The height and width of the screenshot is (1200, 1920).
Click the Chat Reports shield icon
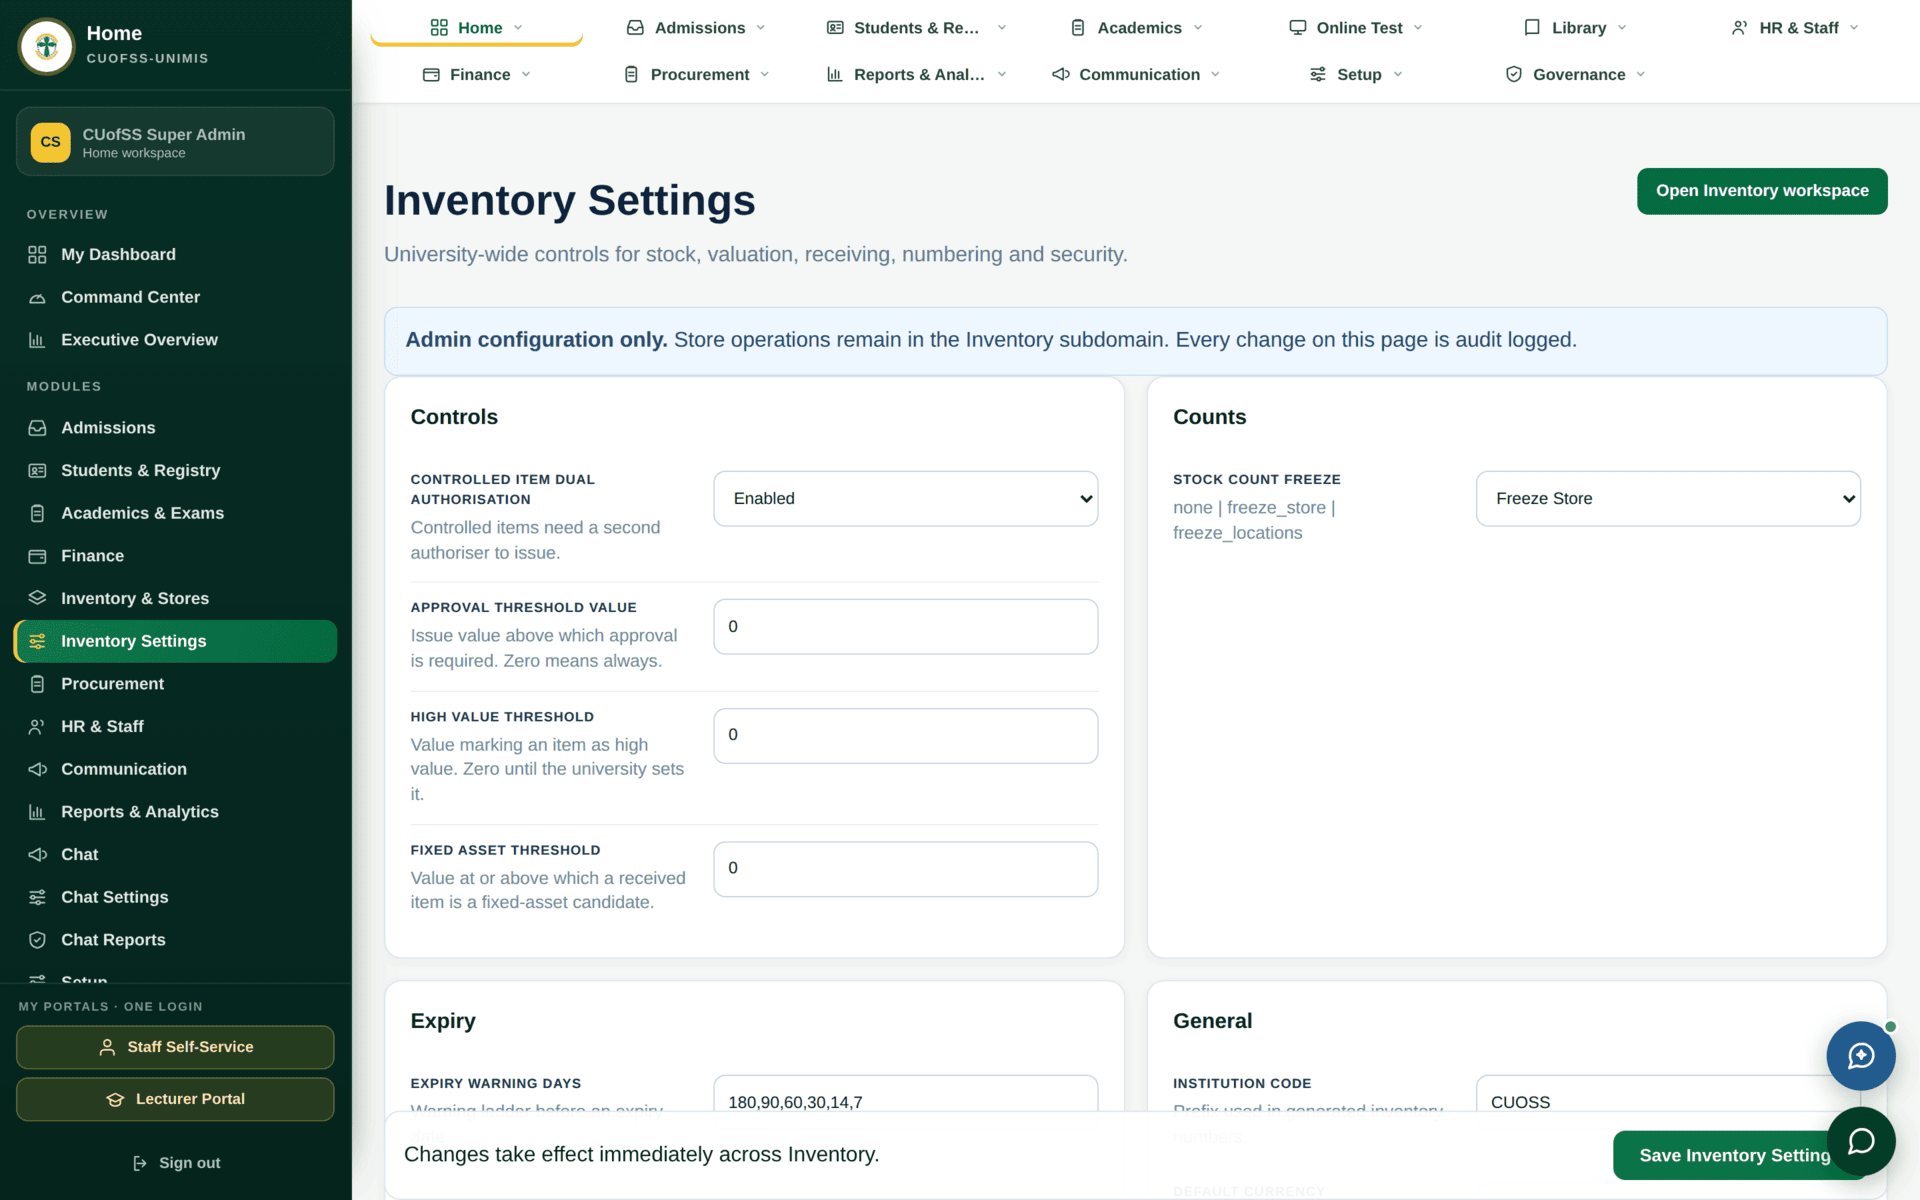coord(37,940)
